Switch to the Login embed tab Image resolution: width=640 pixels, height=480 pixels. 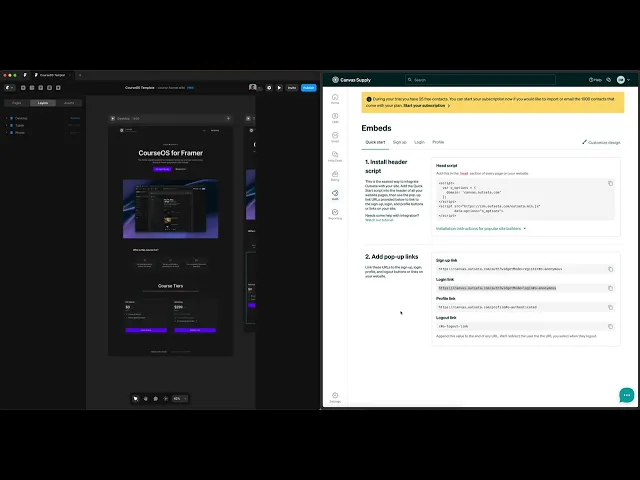click(419, 142)
